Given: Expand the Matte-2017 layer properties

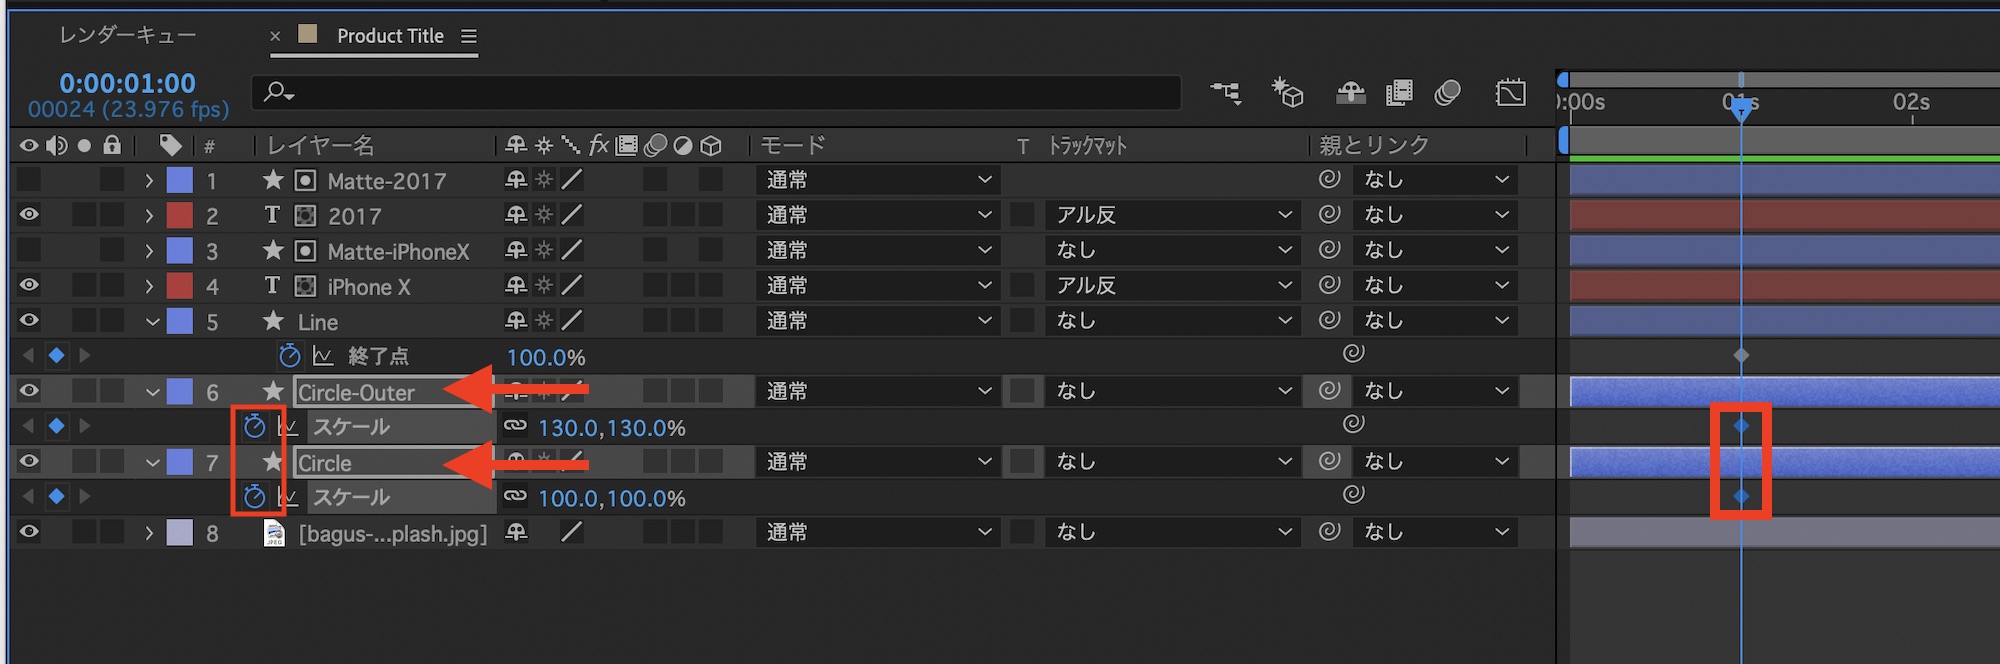Looking at the screenshot, I should coord(149,181).
